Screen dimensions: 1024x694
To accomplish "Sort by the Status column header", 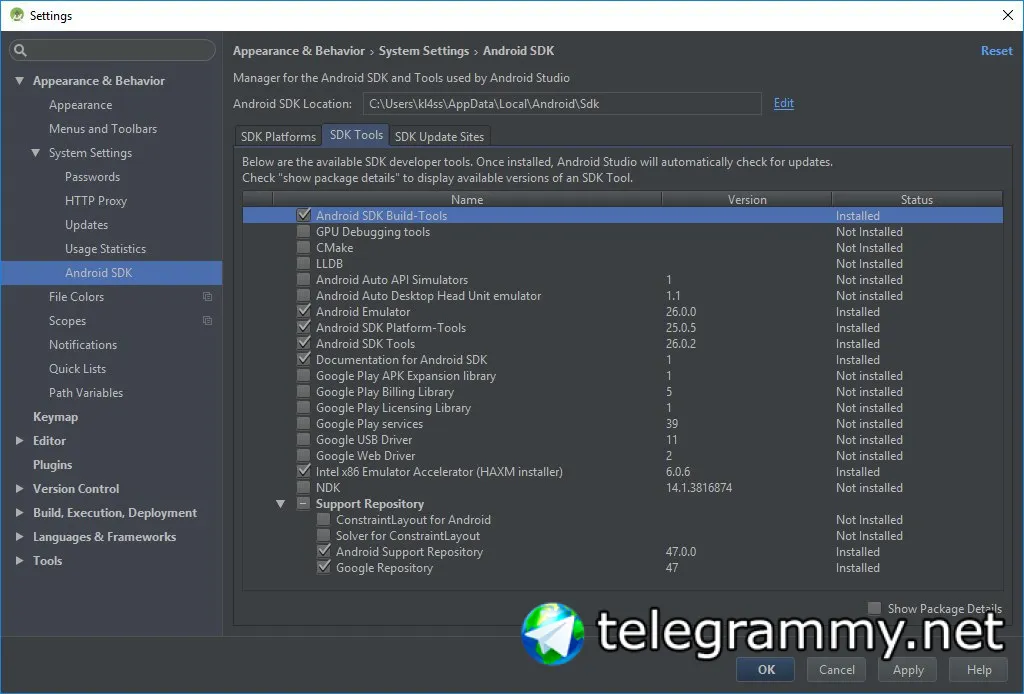I will [x=917, y=199].
